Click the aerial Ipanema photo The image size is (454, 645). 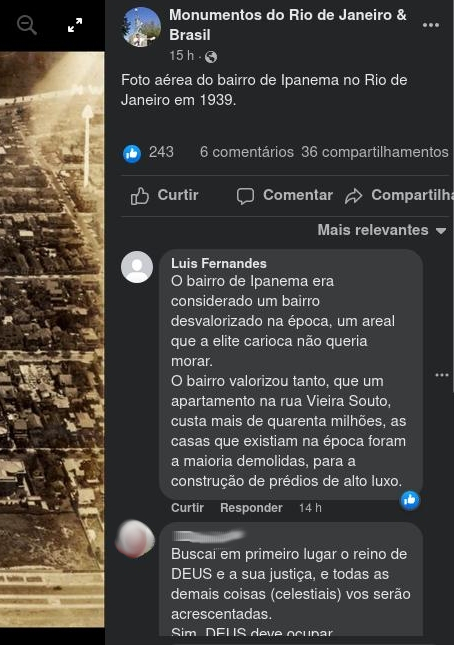click(52, 339)
